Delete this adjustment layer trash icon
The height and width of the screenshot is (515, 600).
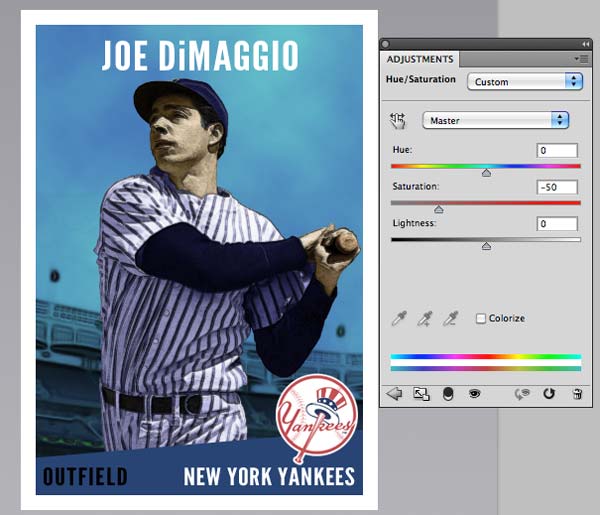[577, 394]
